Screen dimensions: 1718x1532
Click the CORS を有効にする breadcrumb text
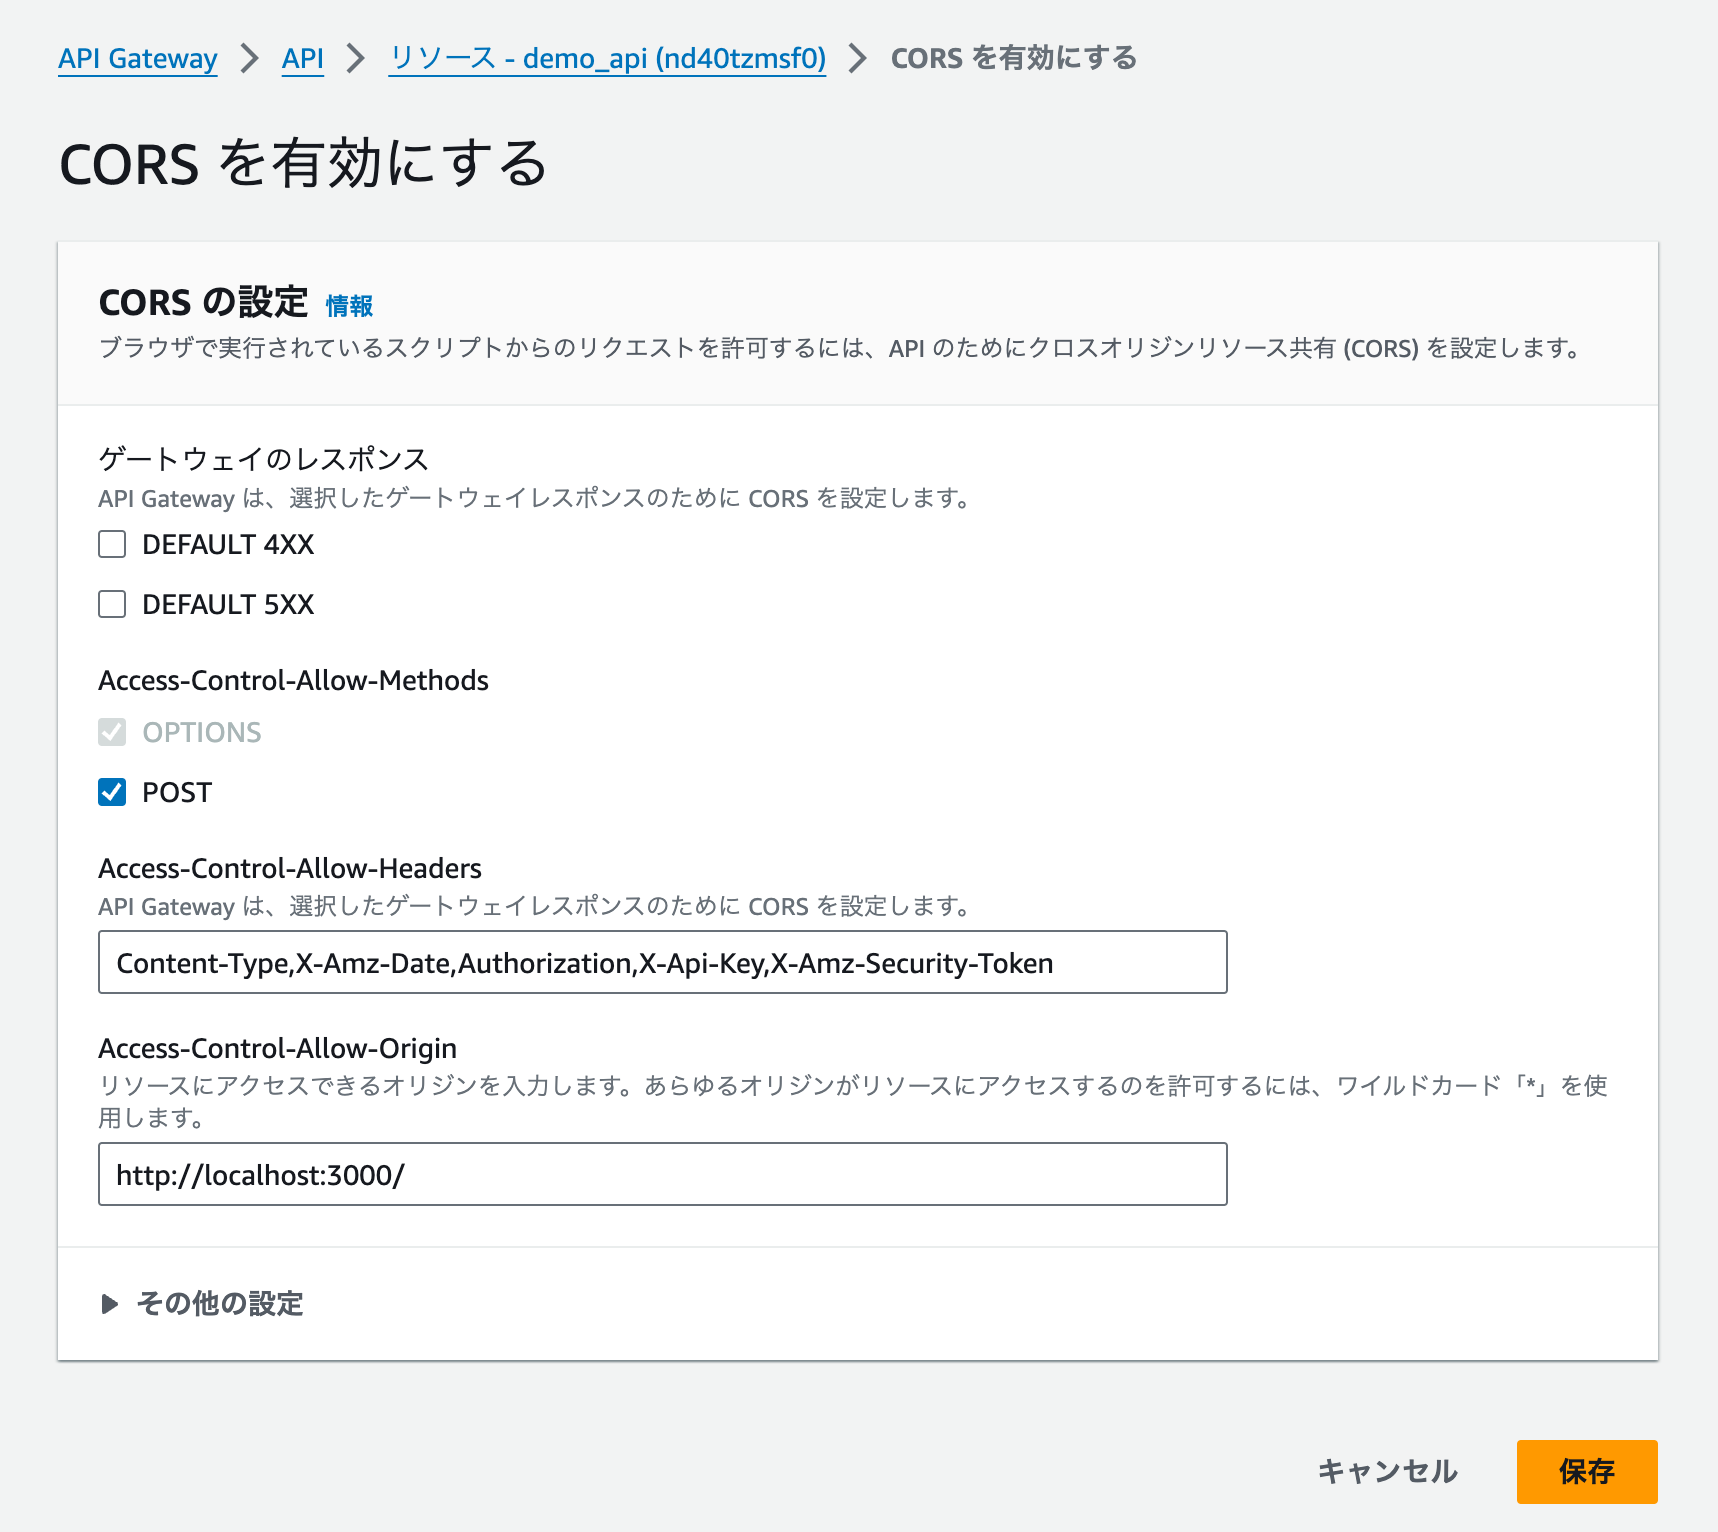click(1014, 58)
